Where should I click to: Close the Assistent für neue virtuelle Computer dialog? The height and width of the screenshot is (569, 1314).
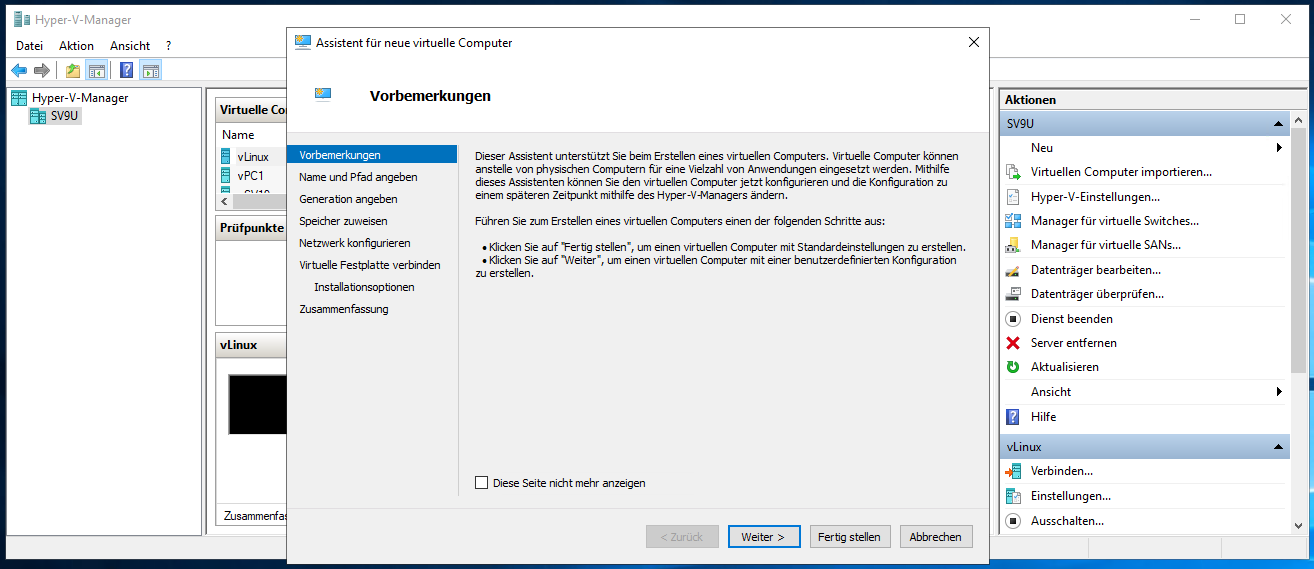pos(974,42)
